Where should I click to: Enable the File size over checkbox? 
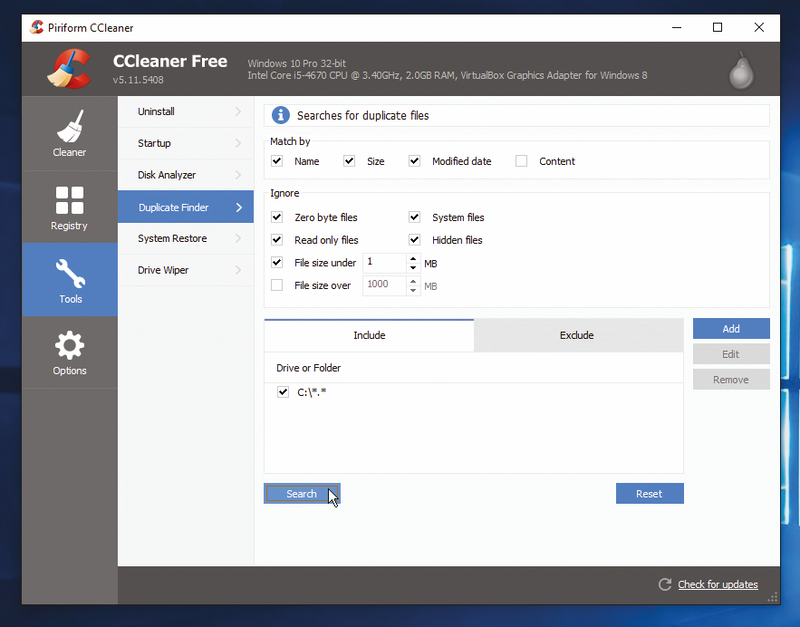[277, 285]
